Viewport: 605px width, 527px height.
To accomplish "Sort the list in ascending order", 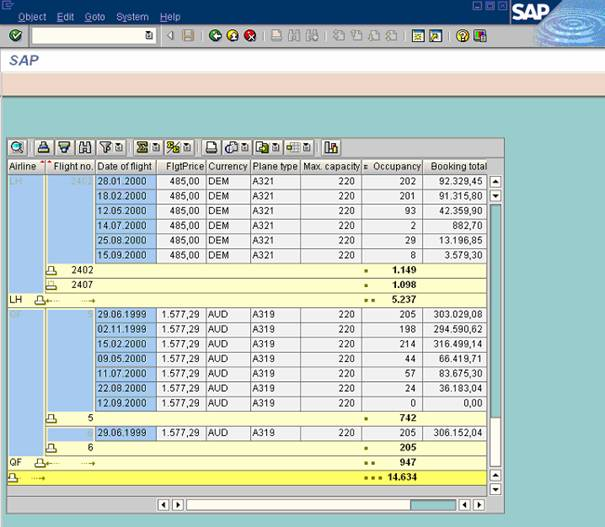I will click(x=43, y=147).
